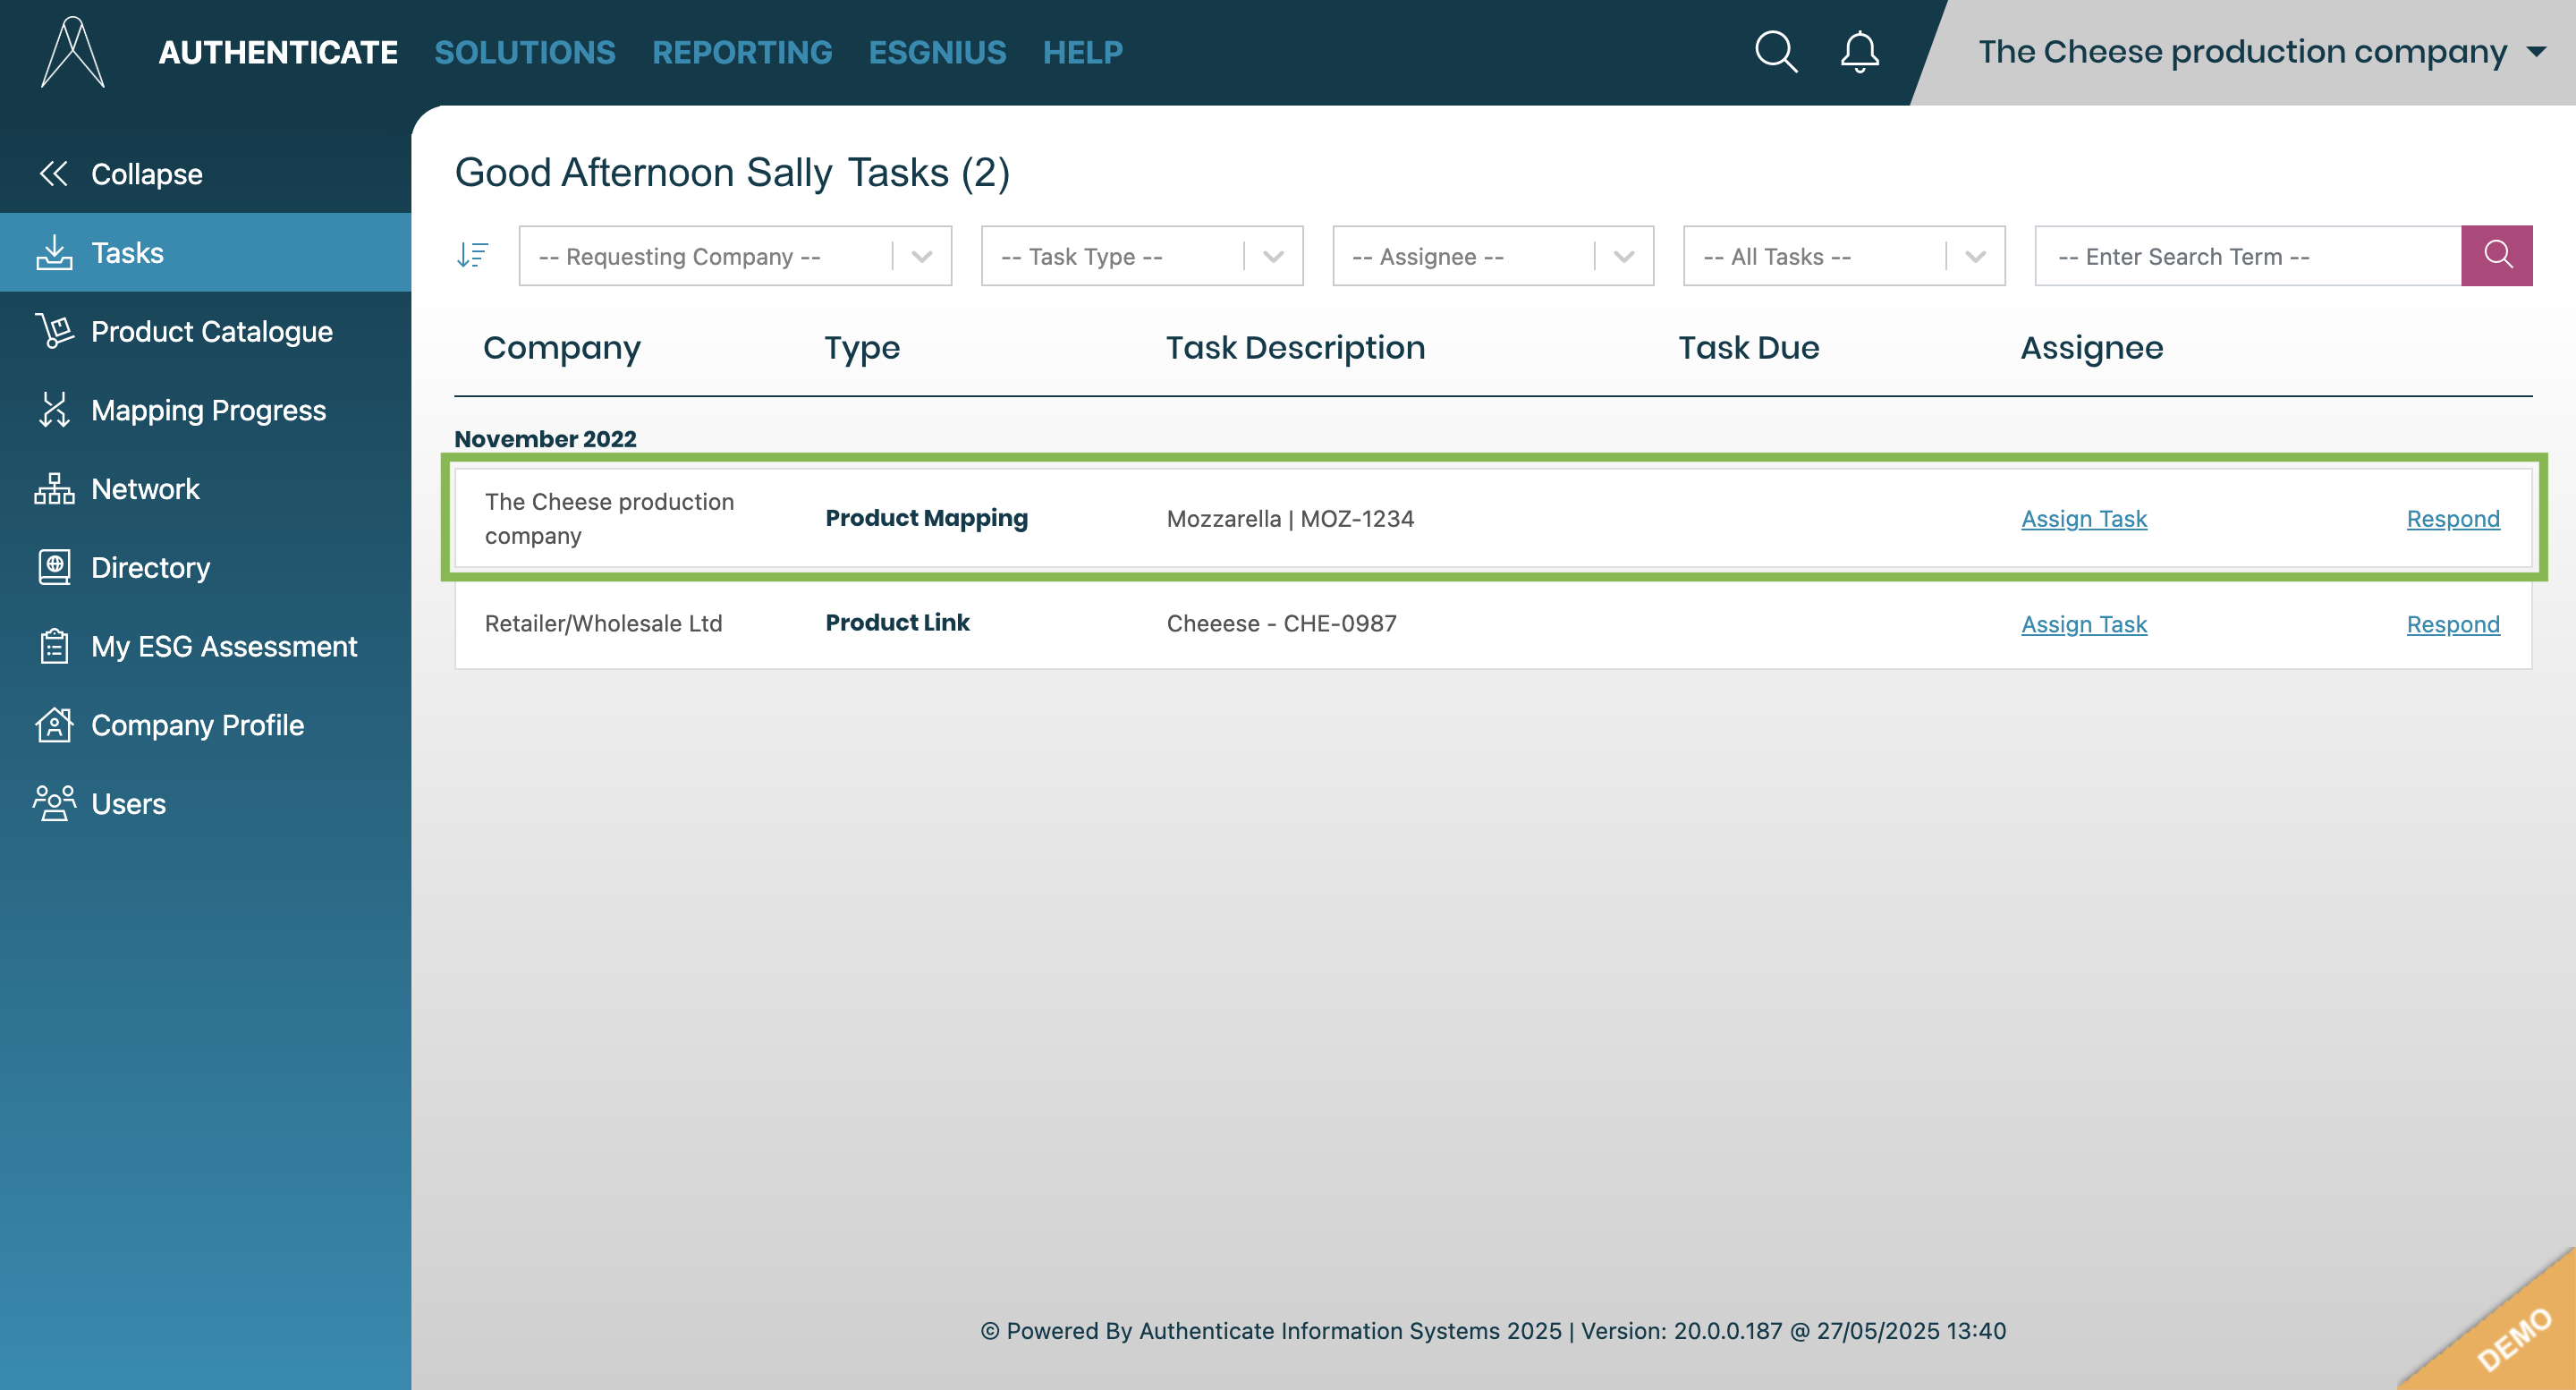The image size is (2576, 1390).
Task: Switch to the REPORTING menu
Action: 741,52
